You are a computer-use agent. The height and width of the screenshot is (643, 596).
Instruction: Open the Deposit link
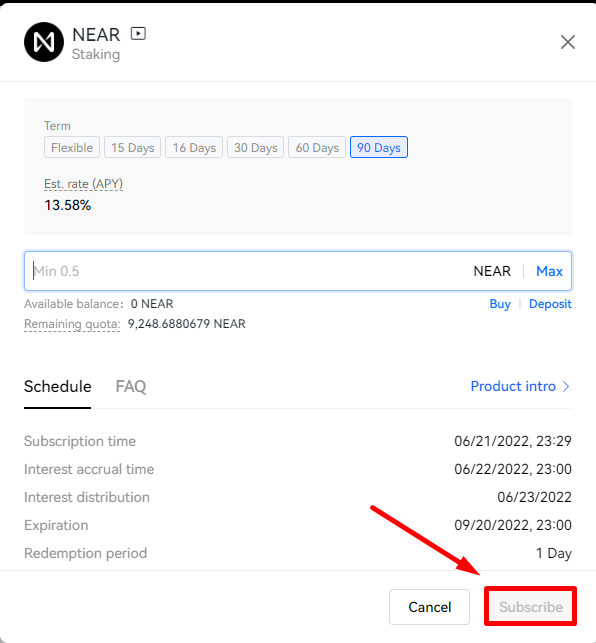click(x=550, y=304)
